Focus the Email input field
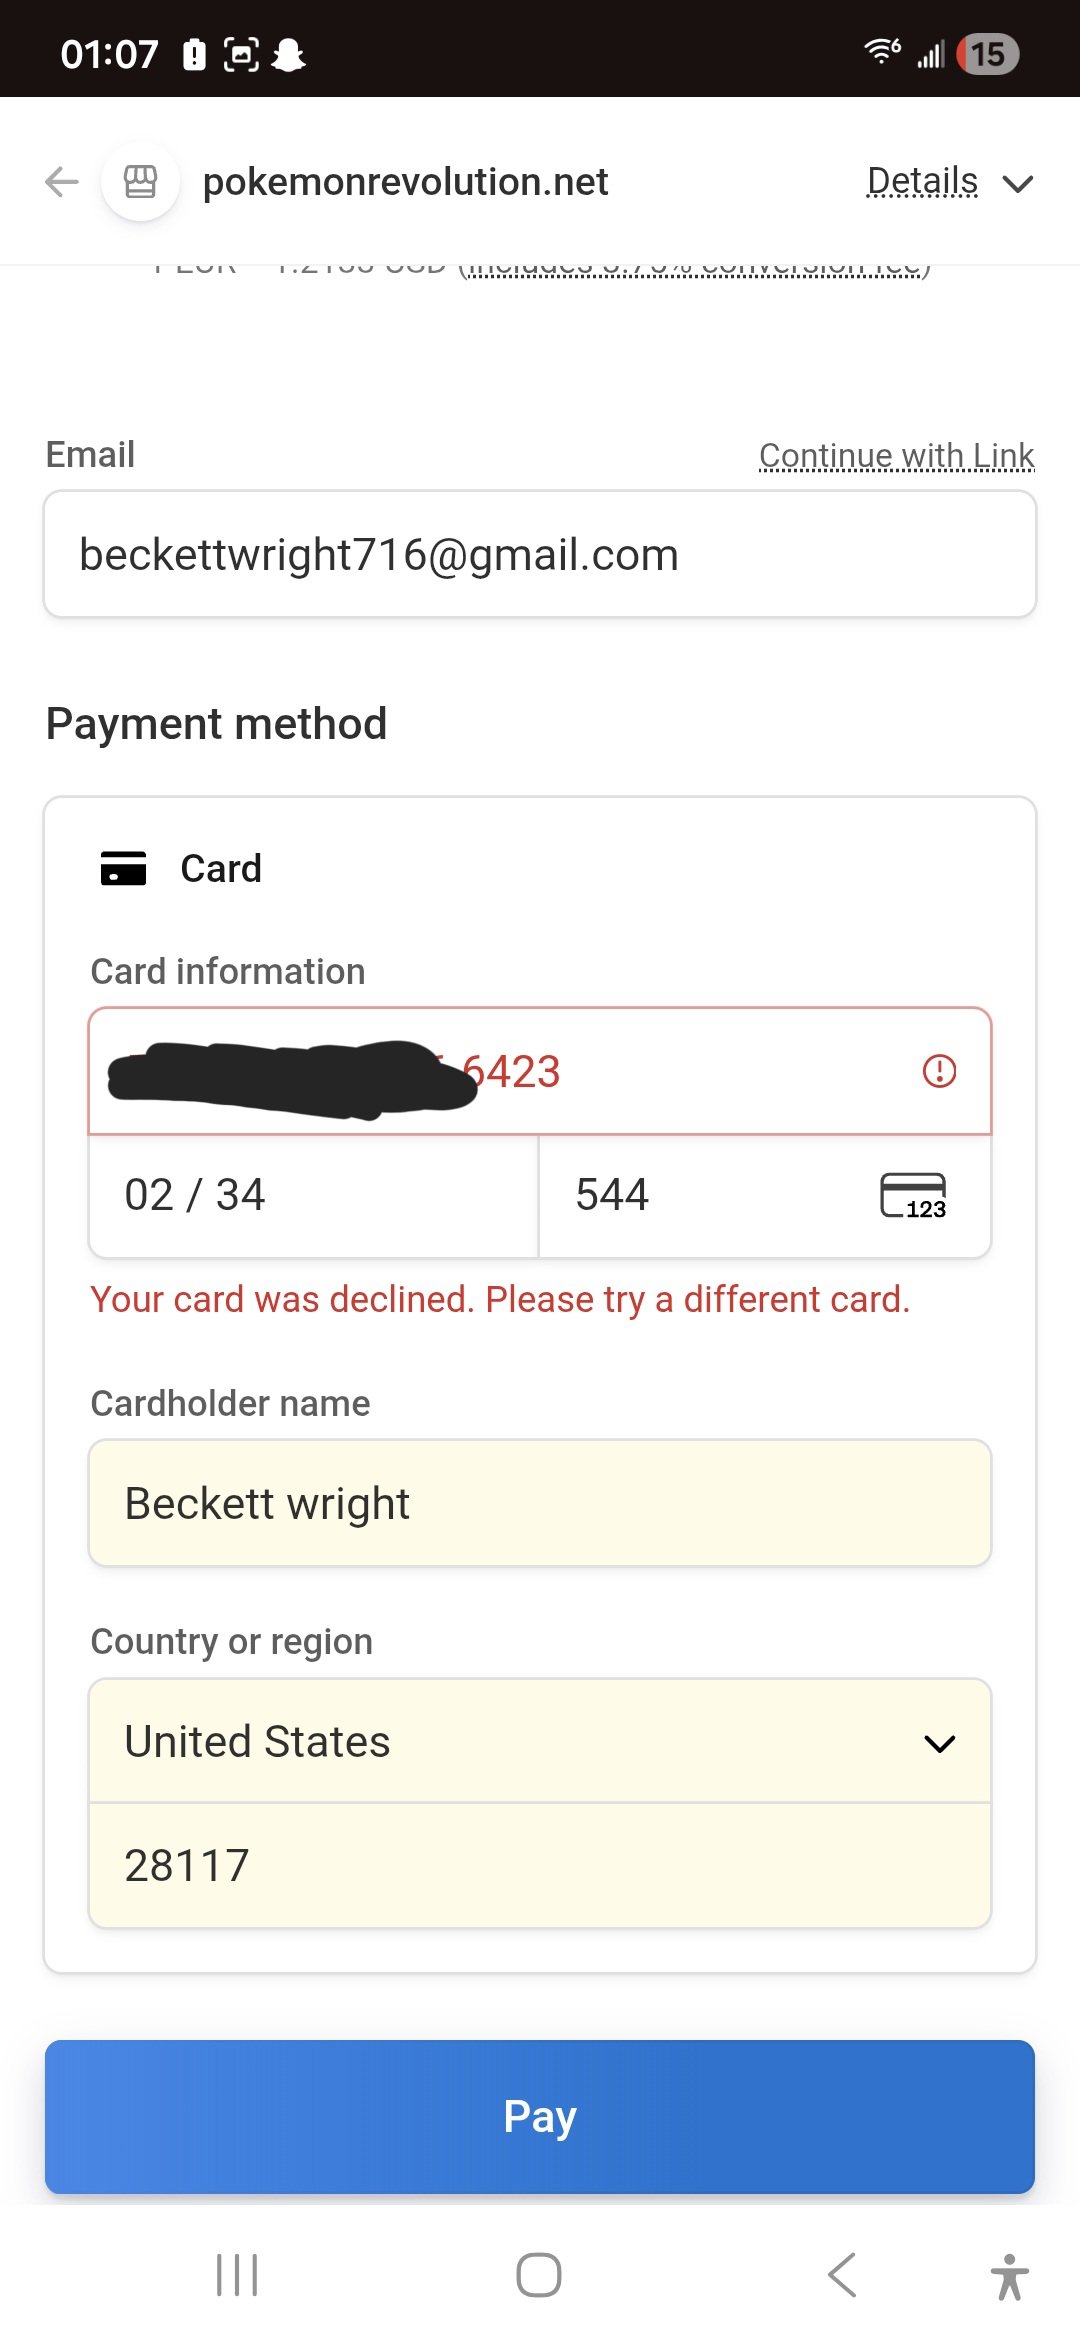 coord(540,555)
